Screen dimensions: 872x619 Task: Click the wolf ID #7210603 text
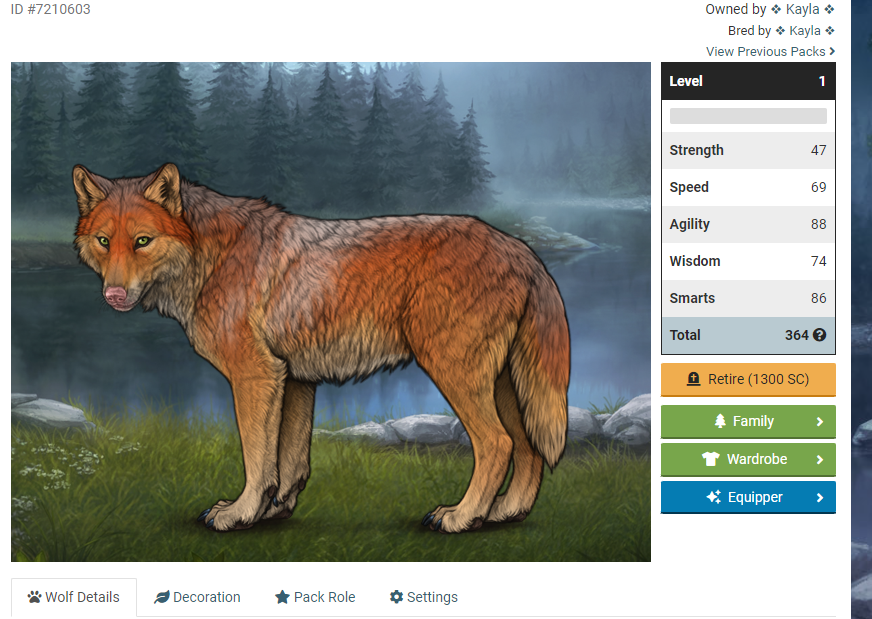tap(51, 9)
